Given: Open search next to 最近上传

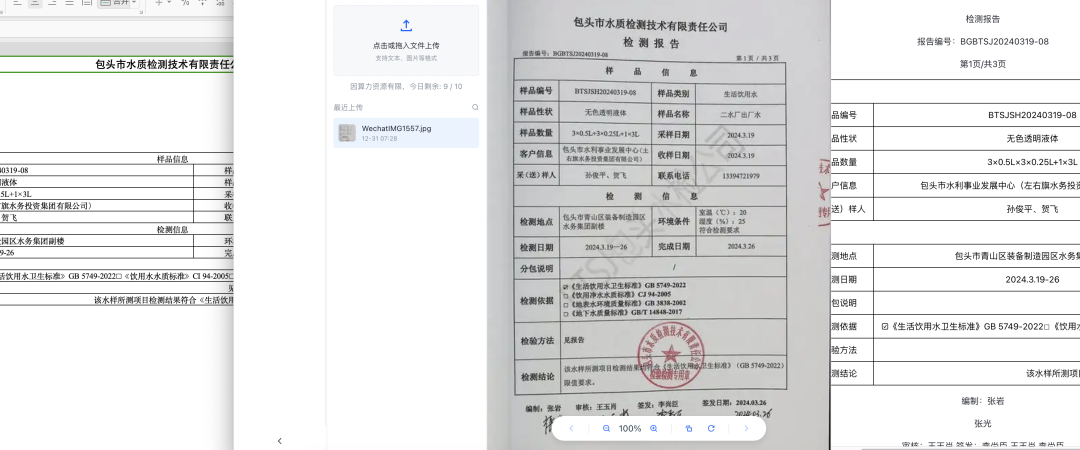Looking at the screenshot, I should [475, 108].
